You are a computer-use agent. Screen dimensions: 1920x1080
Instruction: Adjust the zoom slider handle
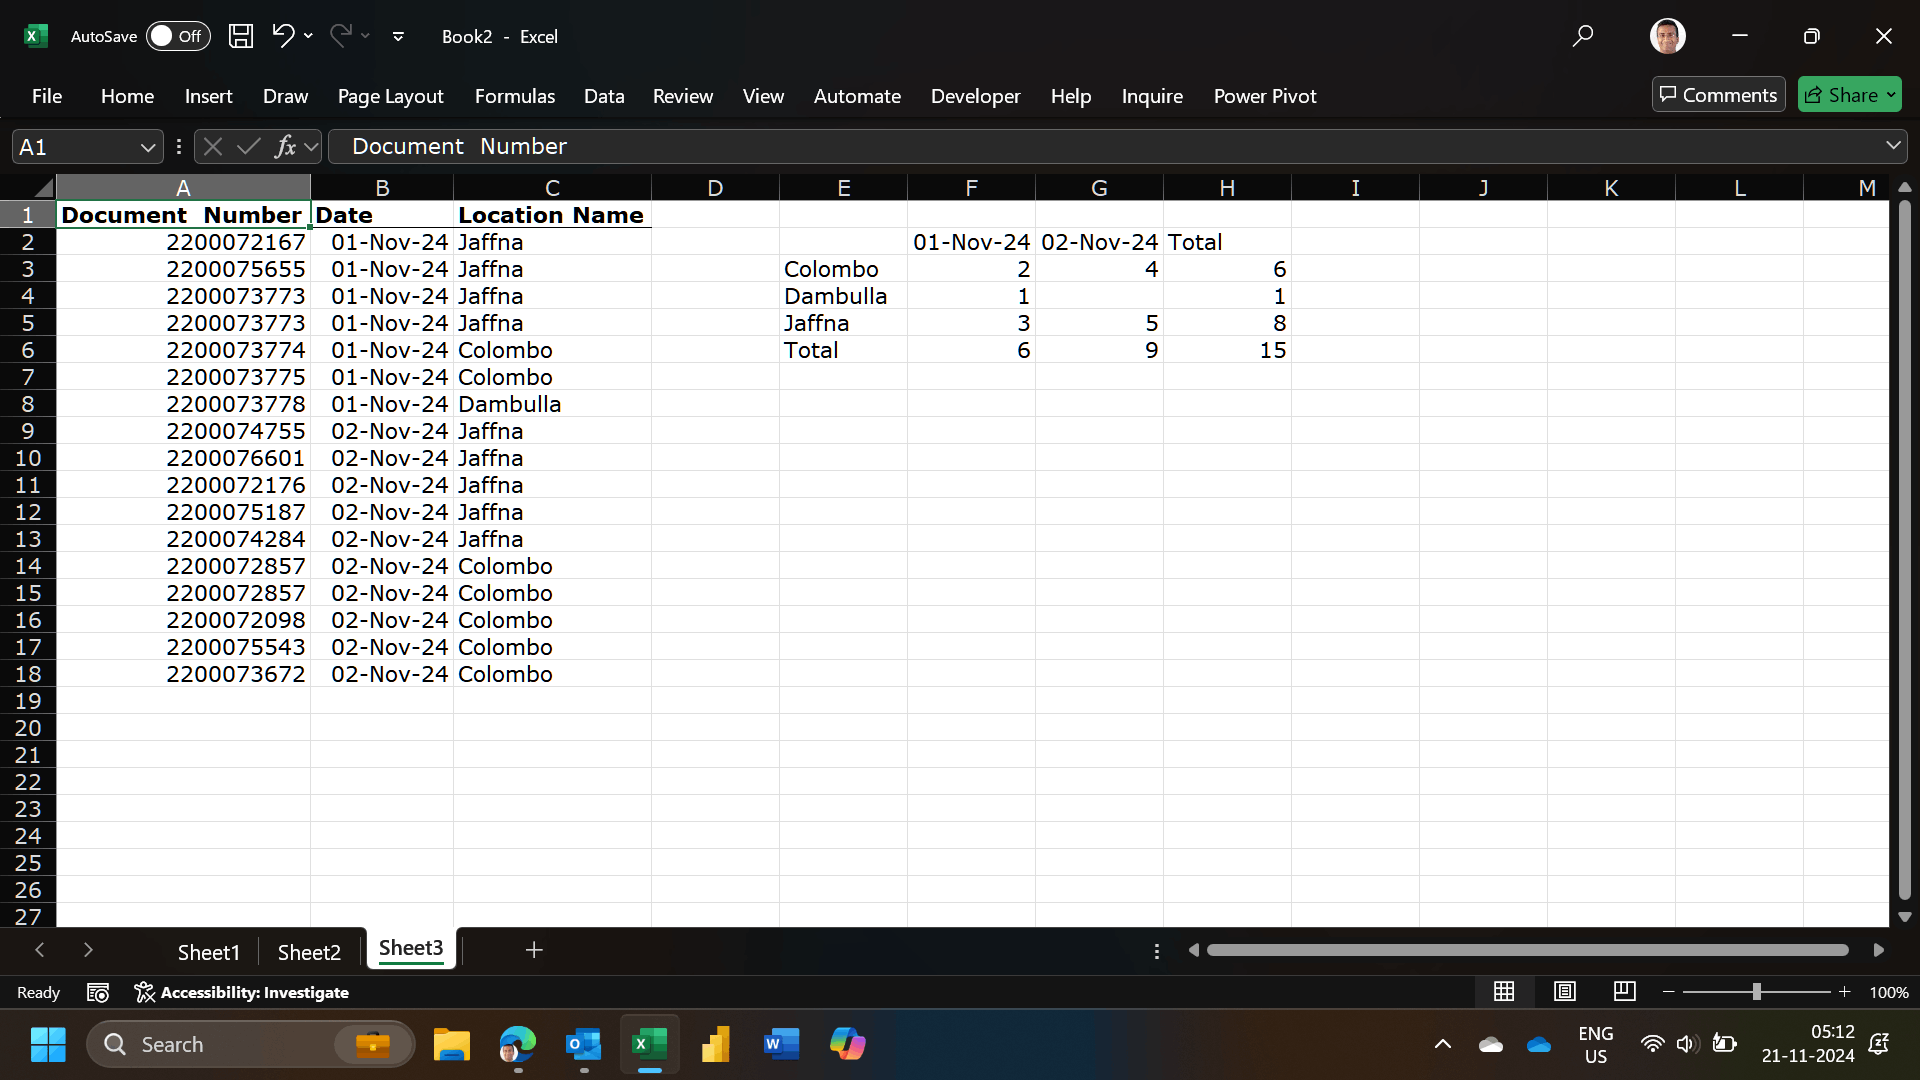click(1756, 992)
